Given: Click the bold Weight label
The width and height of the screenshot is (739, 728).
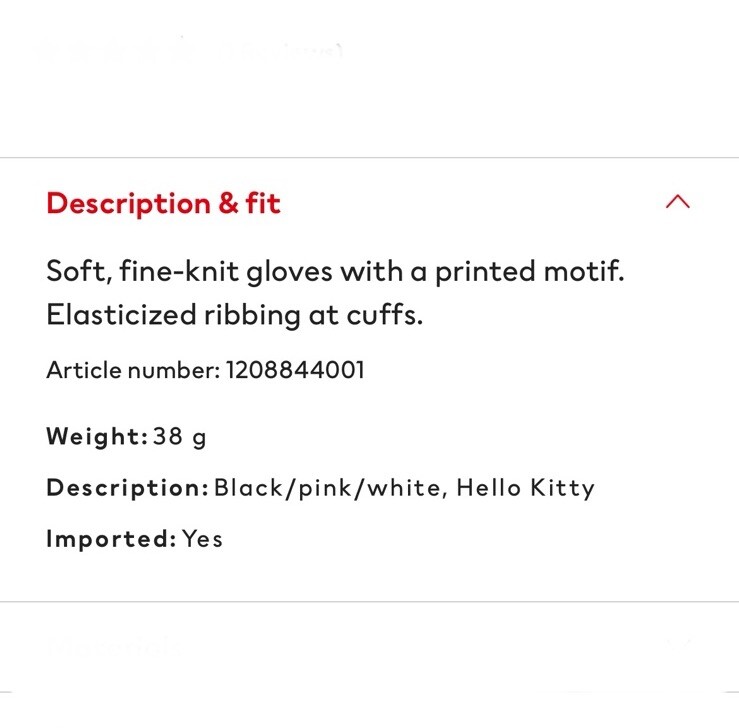Looking at the screenshot, I should pos(96,437).
